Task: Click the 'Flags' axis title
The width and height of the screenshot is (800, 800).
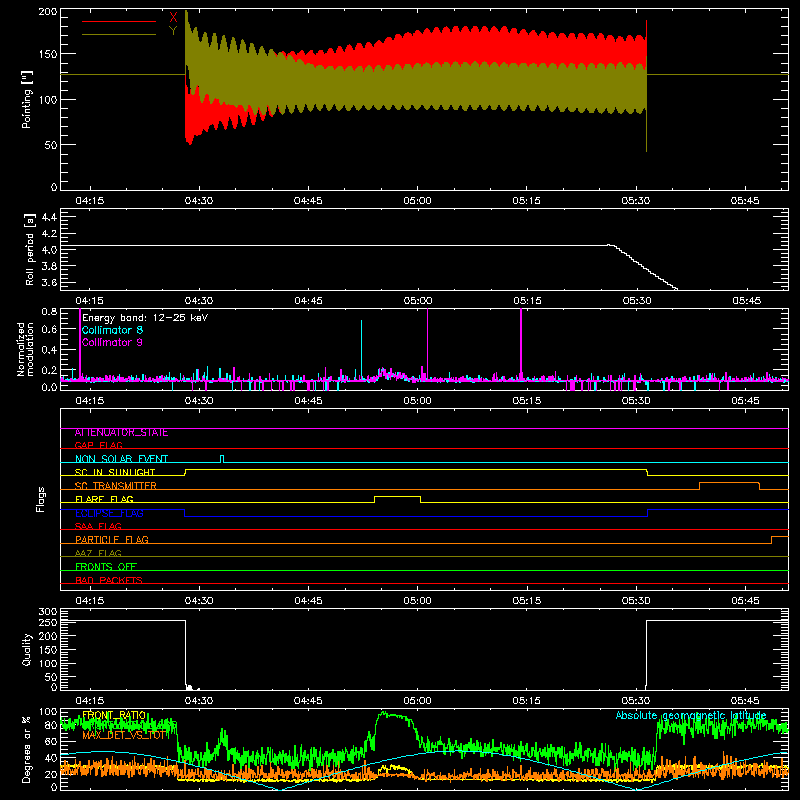Action: [x=40, y=499]
